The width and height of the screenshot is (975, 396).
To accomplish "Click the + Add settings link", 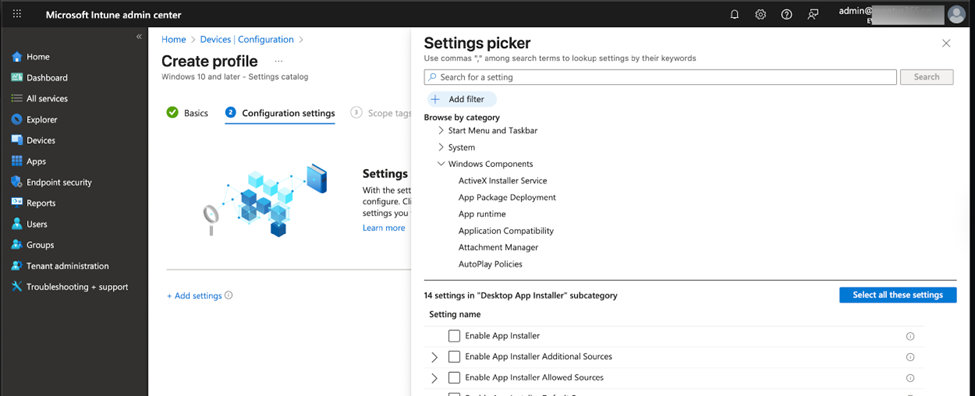I will tap(195, 296).
